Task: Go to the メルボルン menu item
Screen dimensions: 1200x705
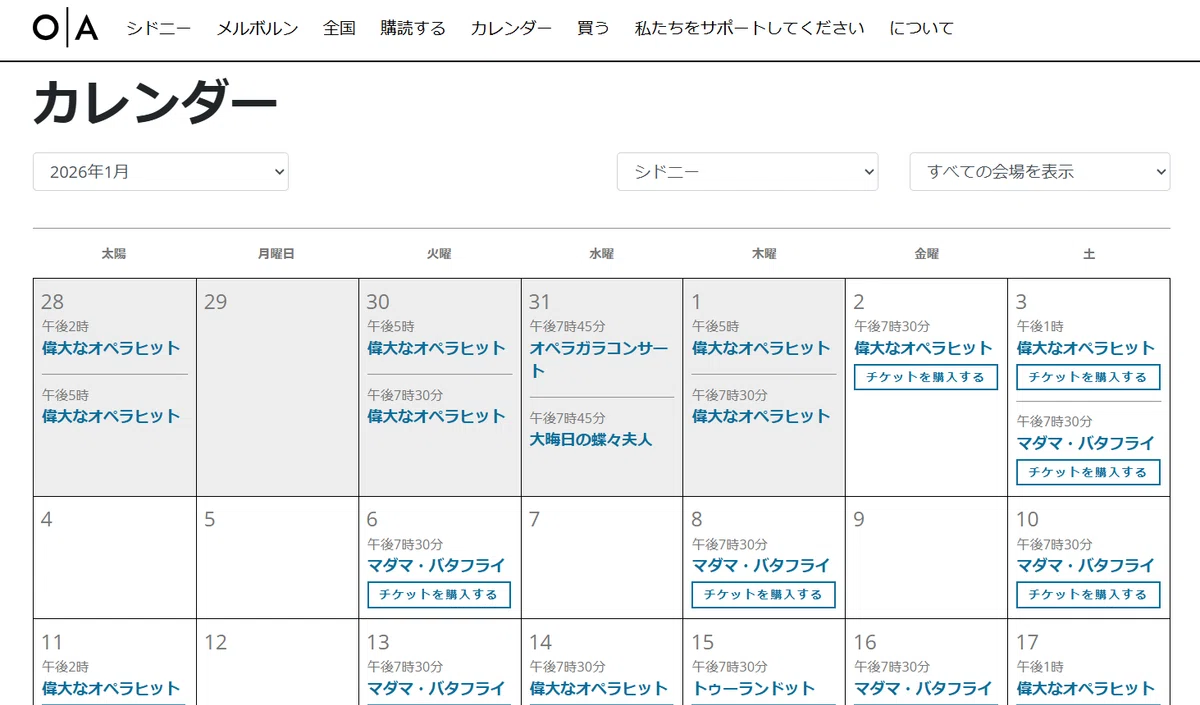Action: point(257,28)
